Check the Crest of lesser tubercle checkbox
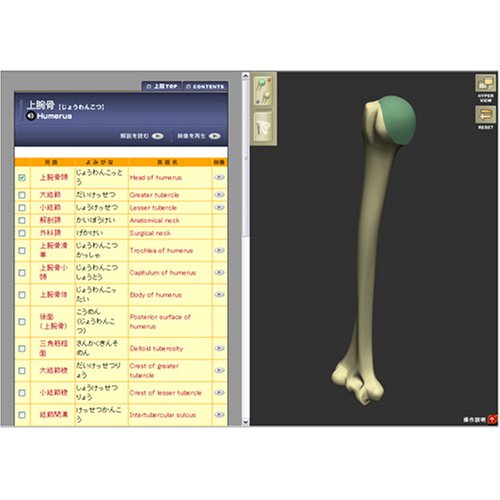The height and width of the screenshot is (500, 500). (22, 393)
